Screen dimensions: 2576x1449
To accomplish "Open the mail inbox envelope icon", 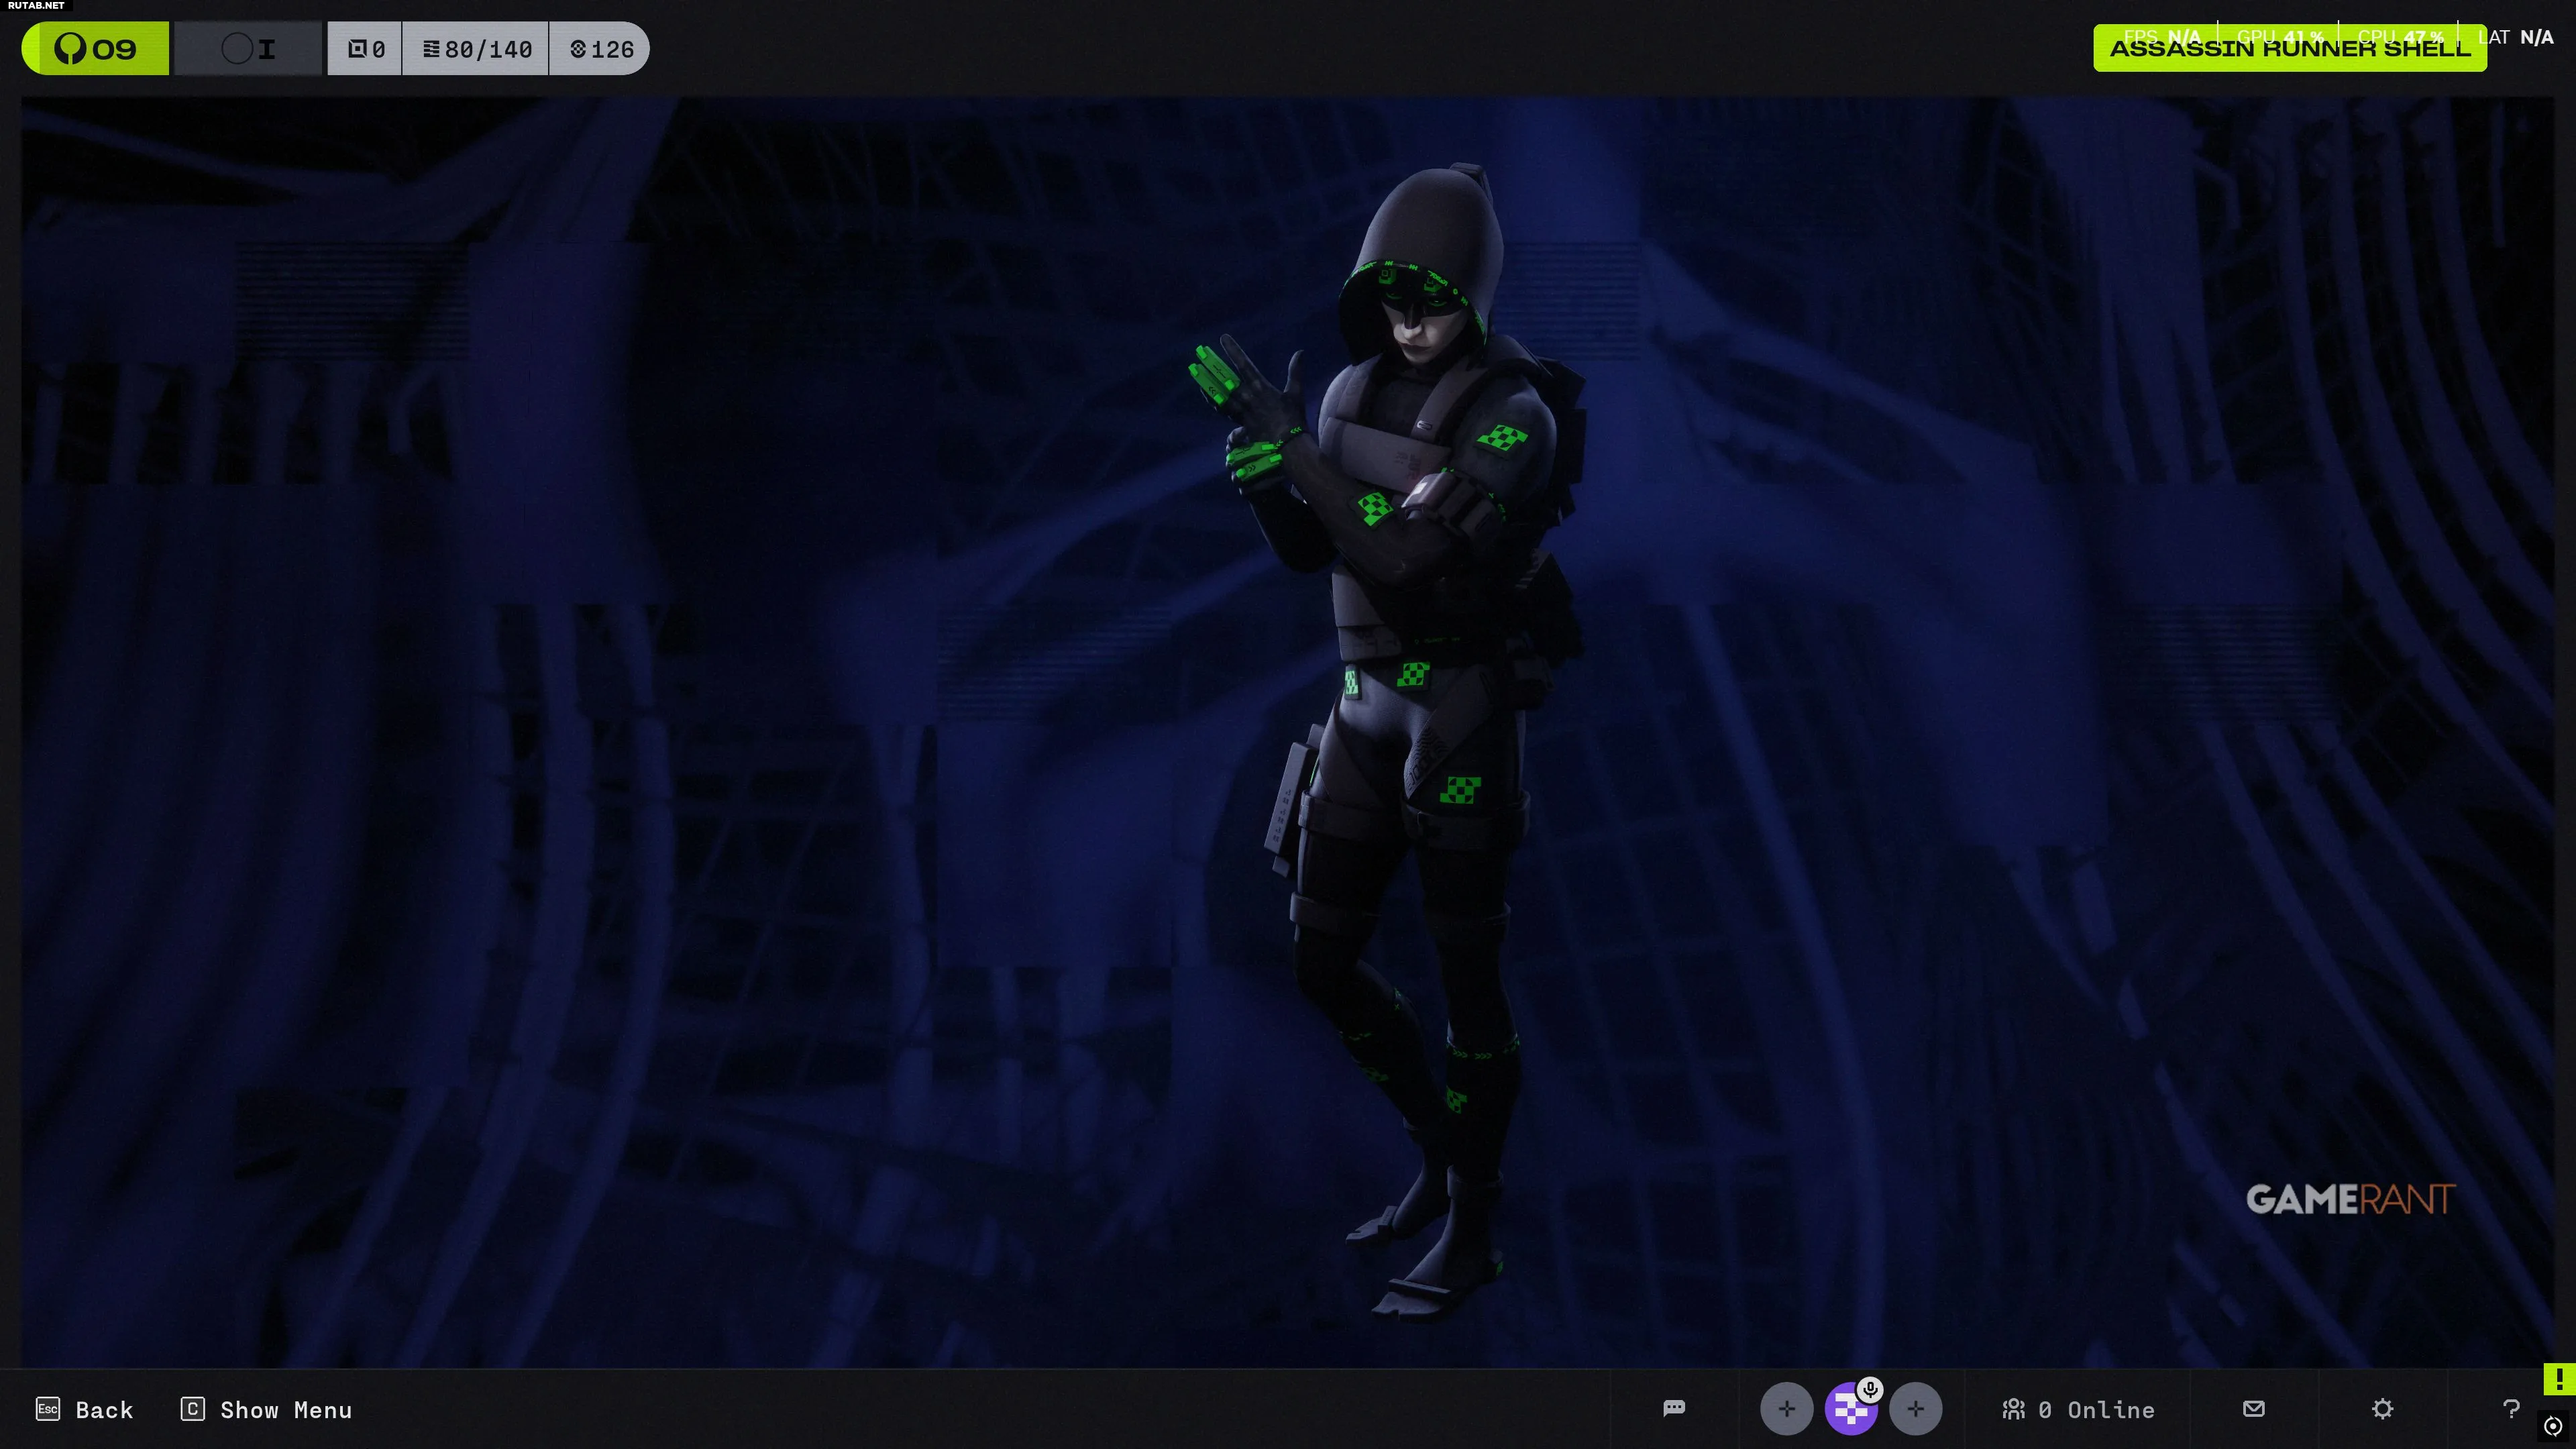I will (x=2254, y=1409).
